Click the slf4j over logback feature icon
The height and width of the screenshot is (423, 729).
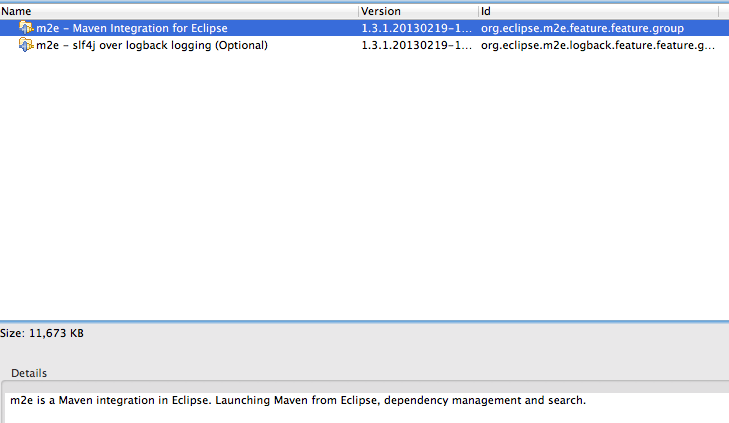[26, 45]
